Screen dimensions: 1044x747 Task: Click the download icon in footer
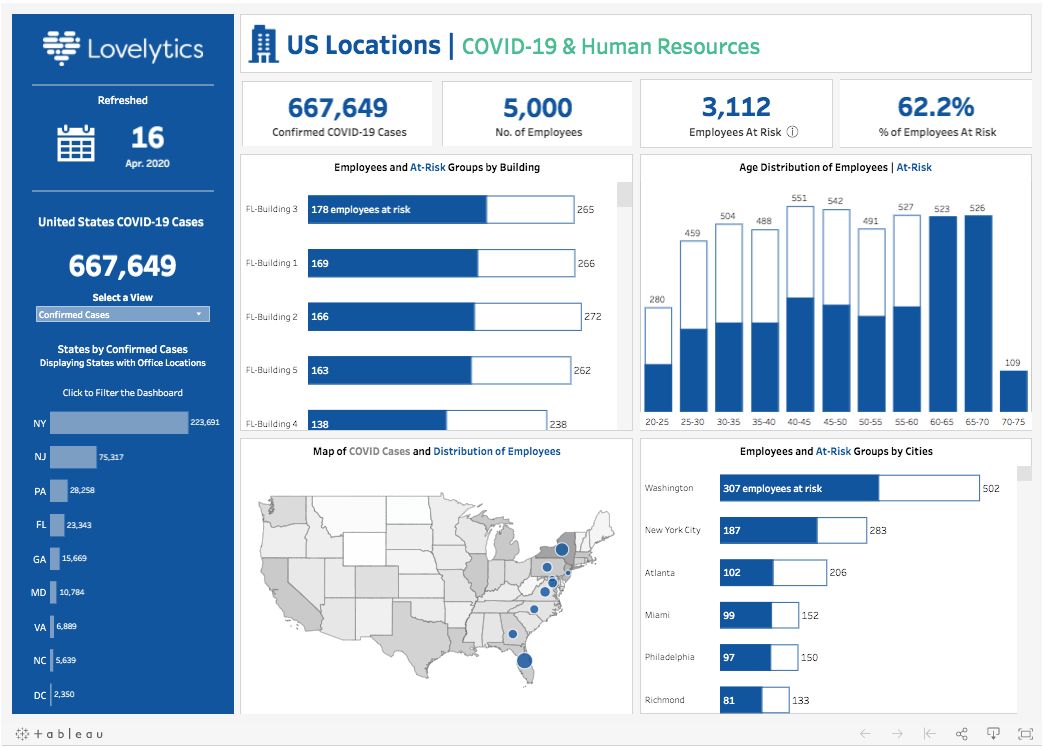(x=993, y=734)
